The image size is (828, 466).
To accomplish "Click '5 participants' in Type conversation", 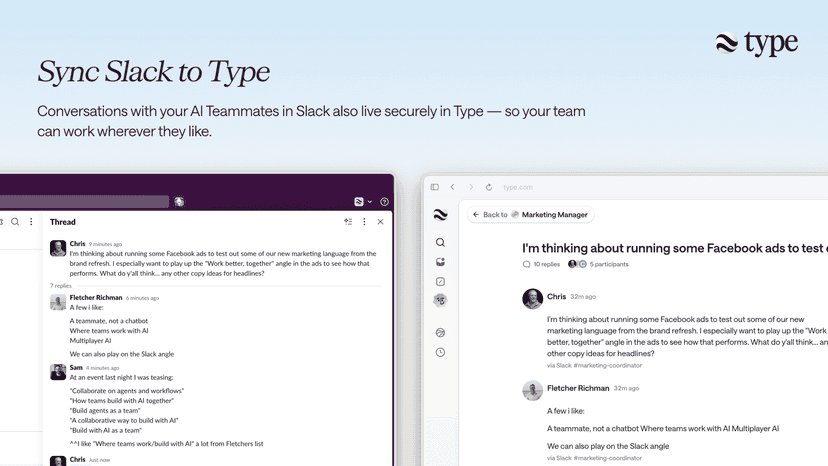I will click(x=609, y=264).
